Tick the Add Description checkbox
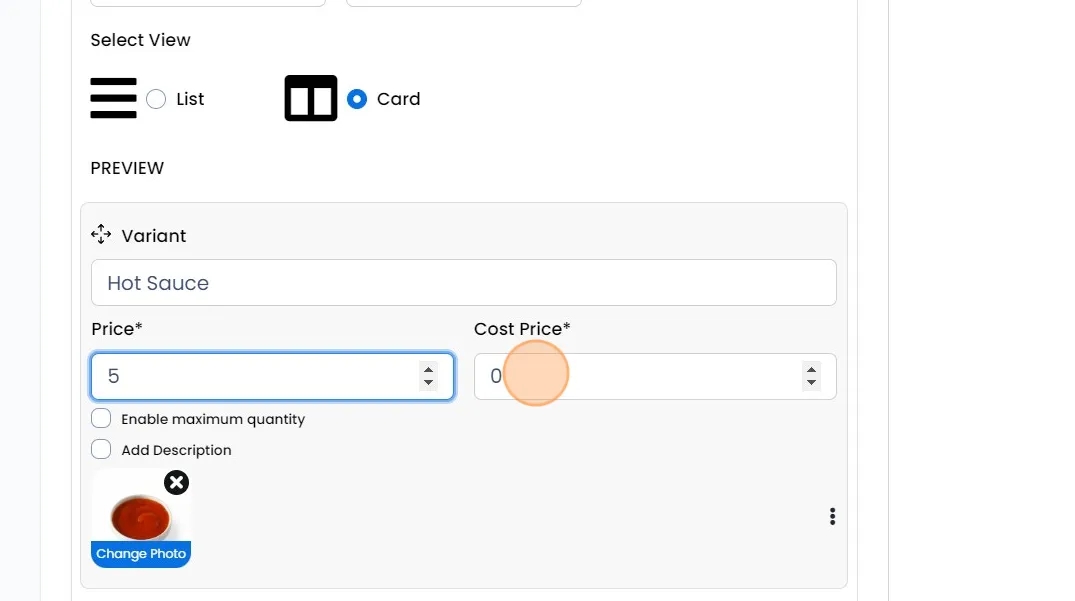The image size is (1075, 601). [101, 449]
